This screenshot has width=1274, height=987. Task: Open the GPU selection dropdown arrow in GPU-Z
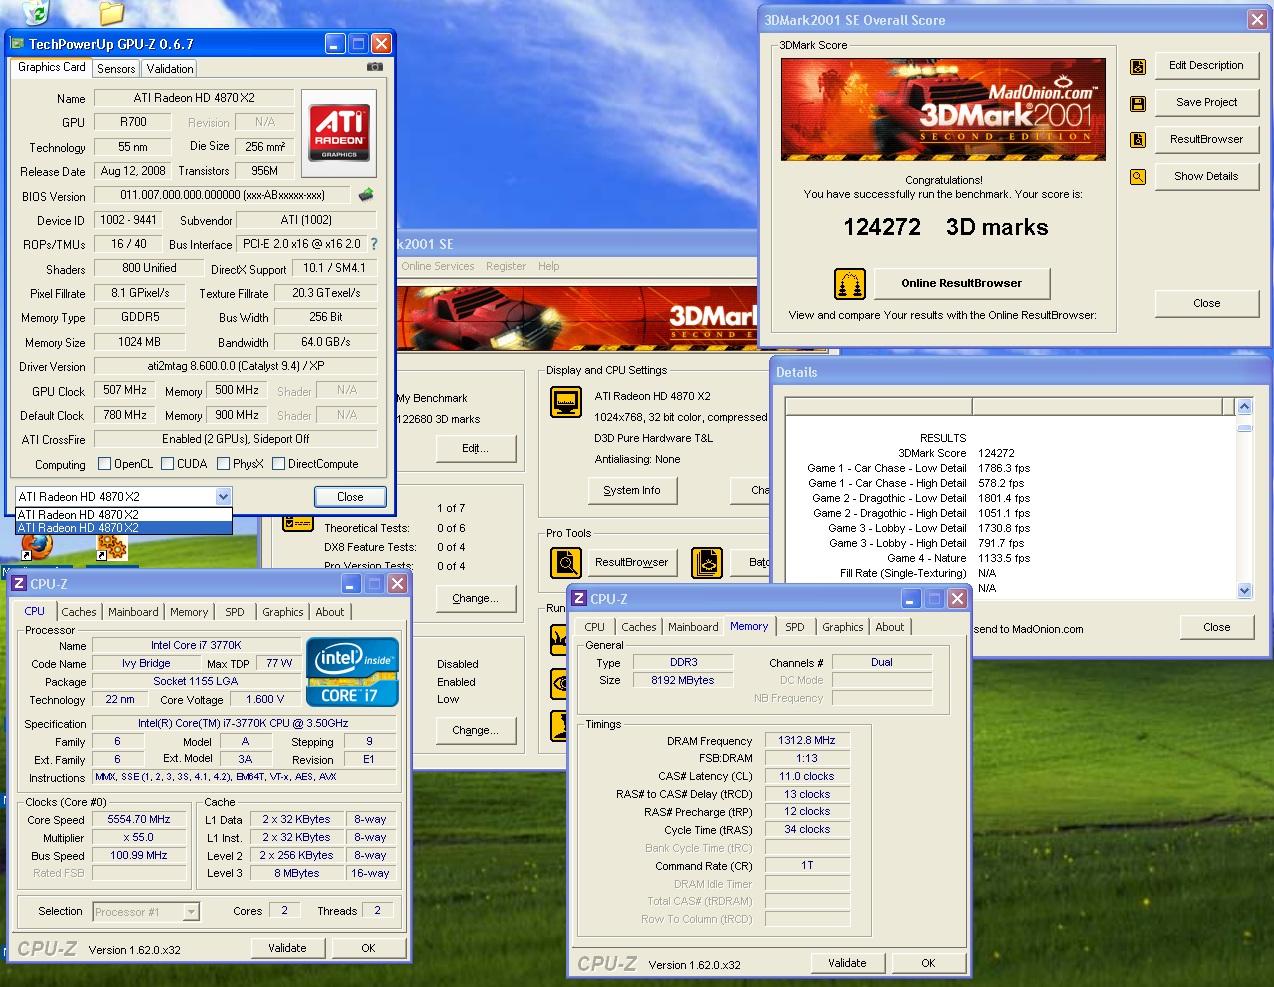coord(223,497)
